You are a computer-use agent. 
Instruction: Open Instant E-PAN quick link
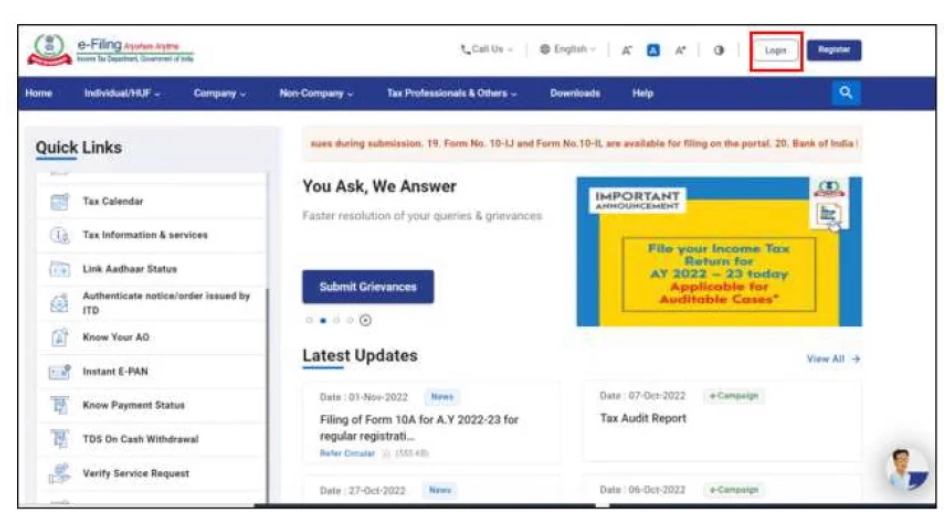115,372
